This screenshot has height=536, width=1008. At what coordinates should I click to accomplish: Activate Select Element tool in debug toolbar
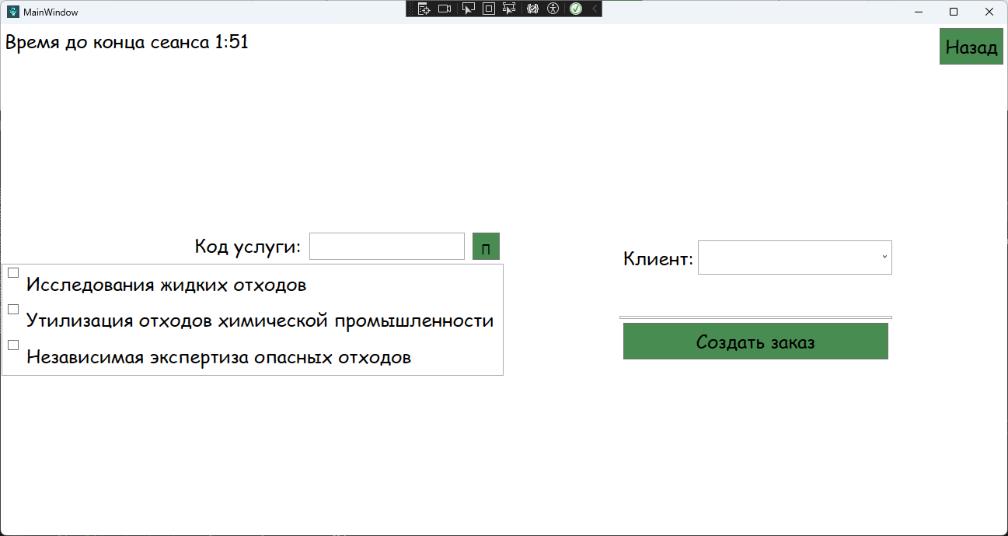[468, 9]
